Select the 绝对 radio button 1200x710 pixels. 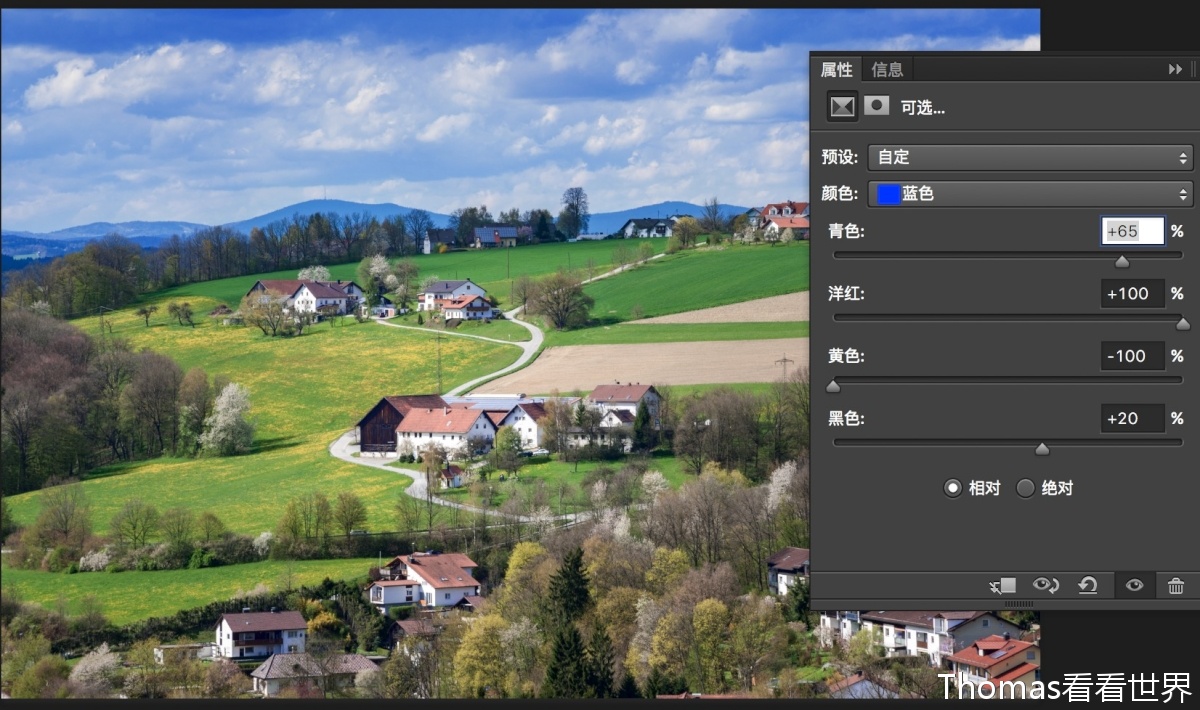1025,488
